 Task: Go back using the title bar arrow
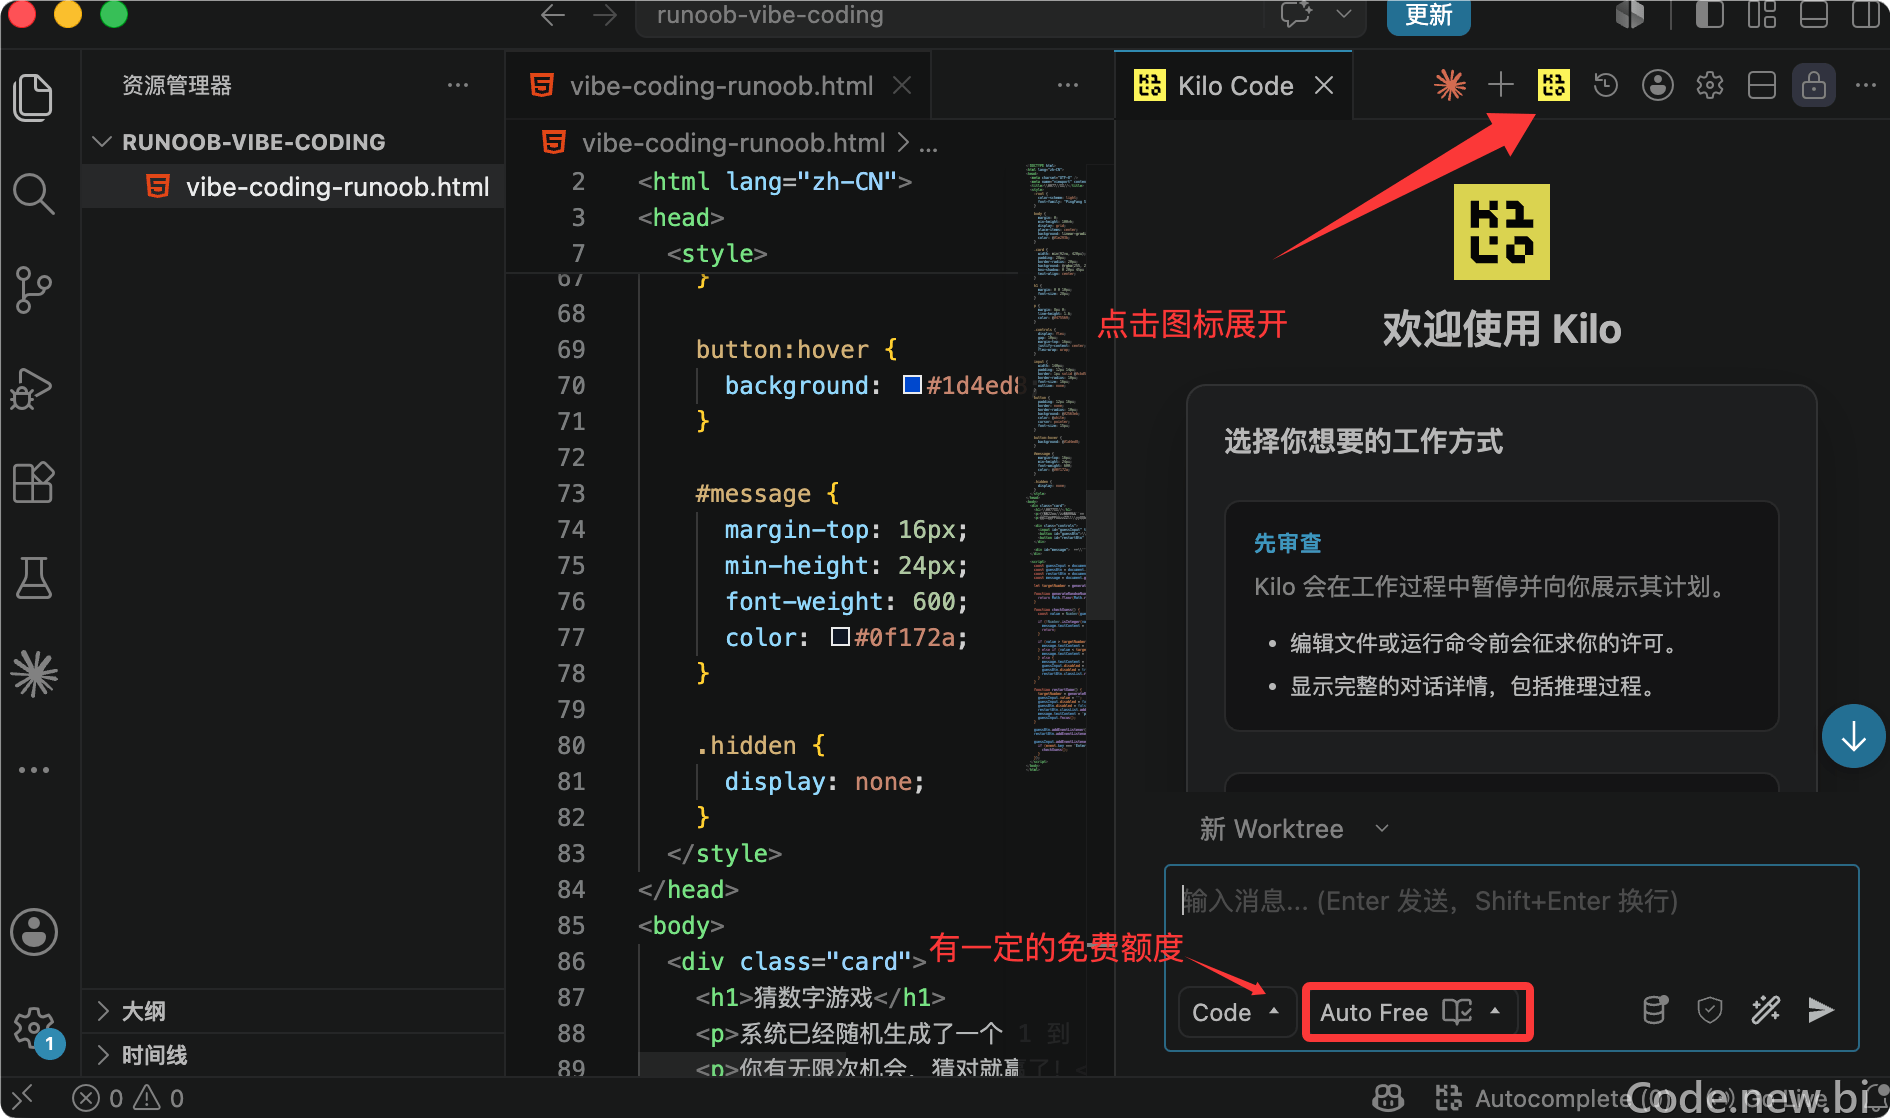(553, 15)
